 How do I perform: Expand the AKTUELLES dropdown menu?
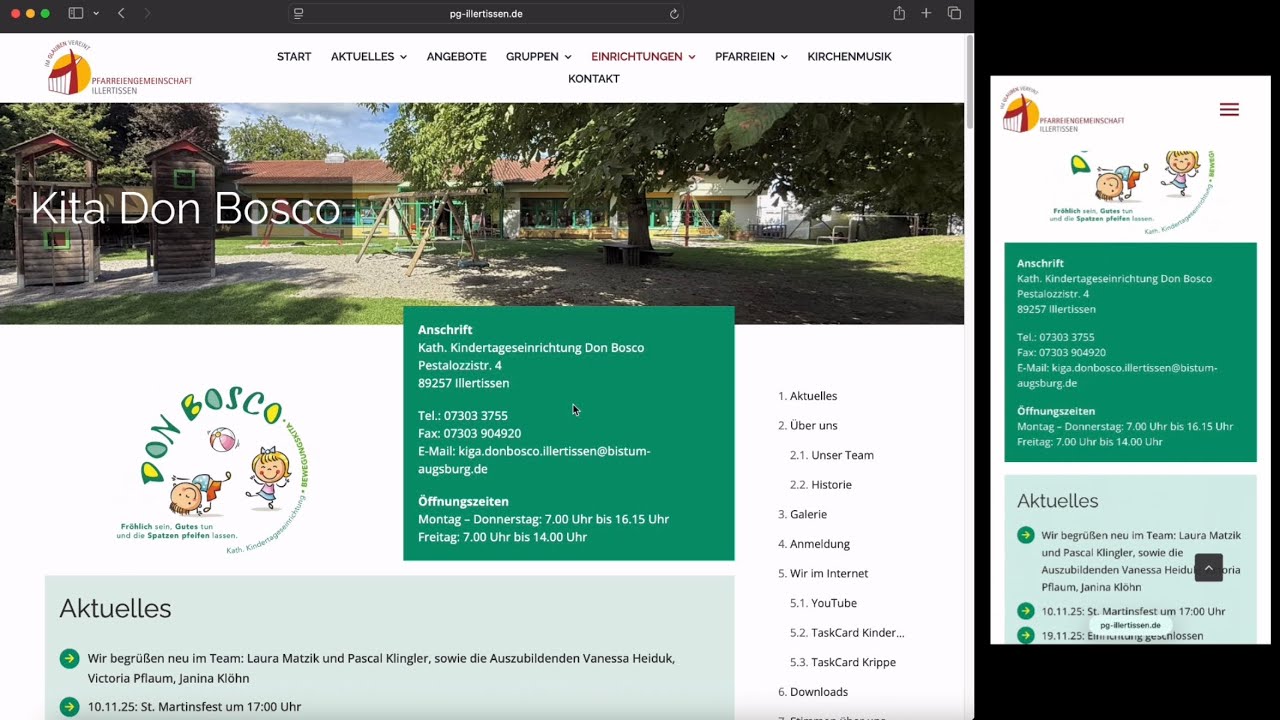369,57
